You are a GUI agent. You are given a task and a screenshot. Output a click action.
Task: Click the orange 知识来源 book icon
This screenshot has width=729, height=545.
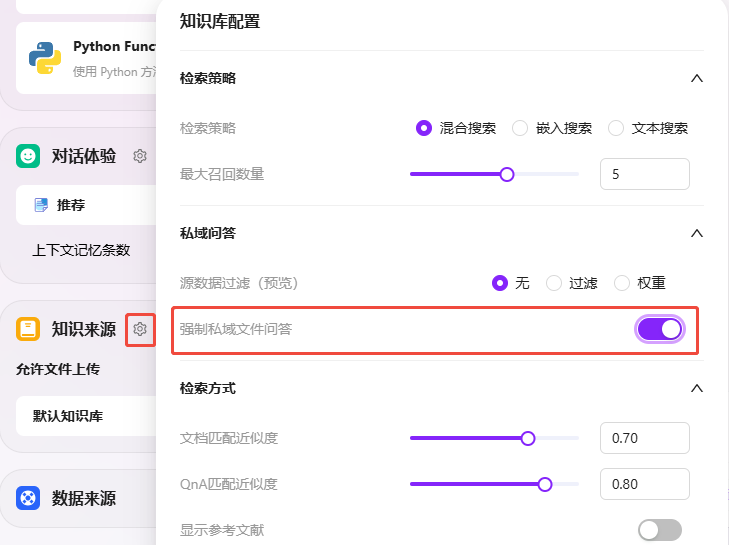tap(28, 329)
